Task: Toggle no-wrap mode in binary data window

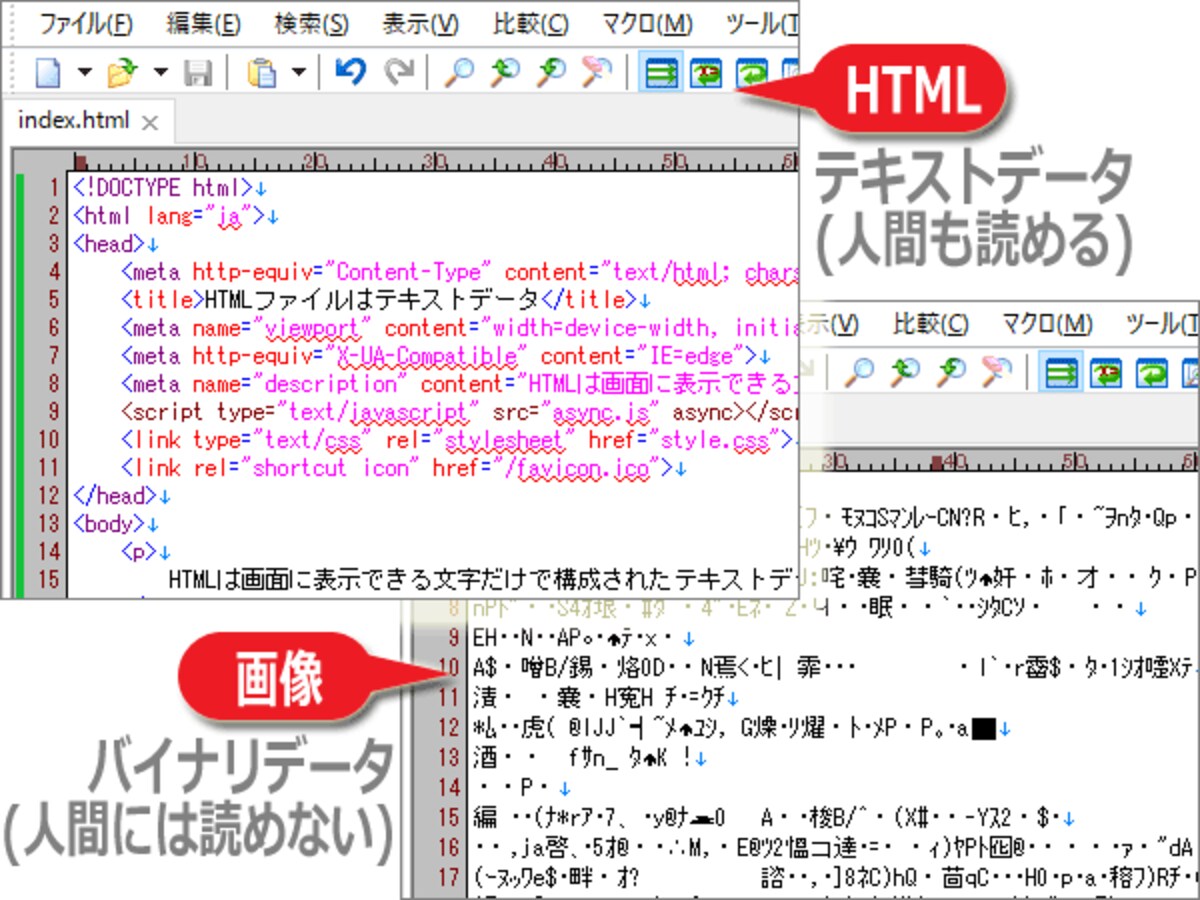Action: point(1061,373)
